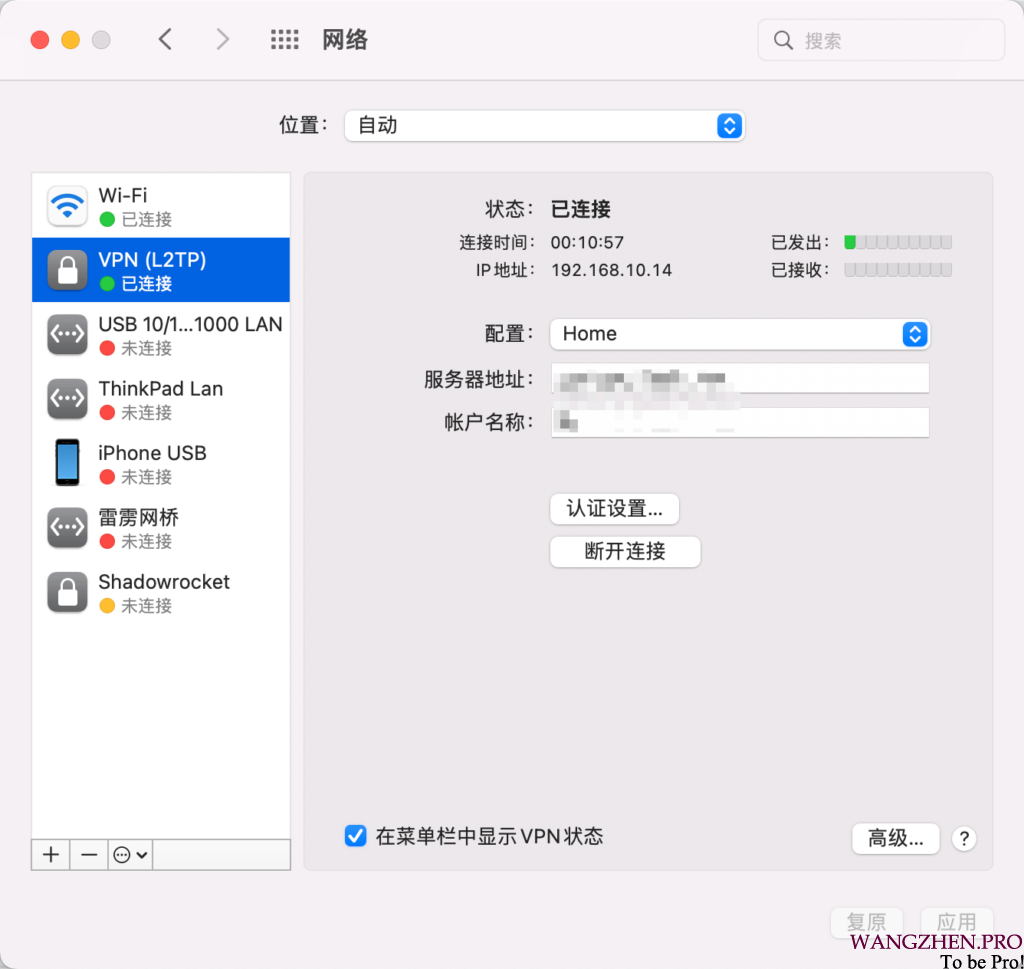Remove service with the minus button

(x=89, y=855)
